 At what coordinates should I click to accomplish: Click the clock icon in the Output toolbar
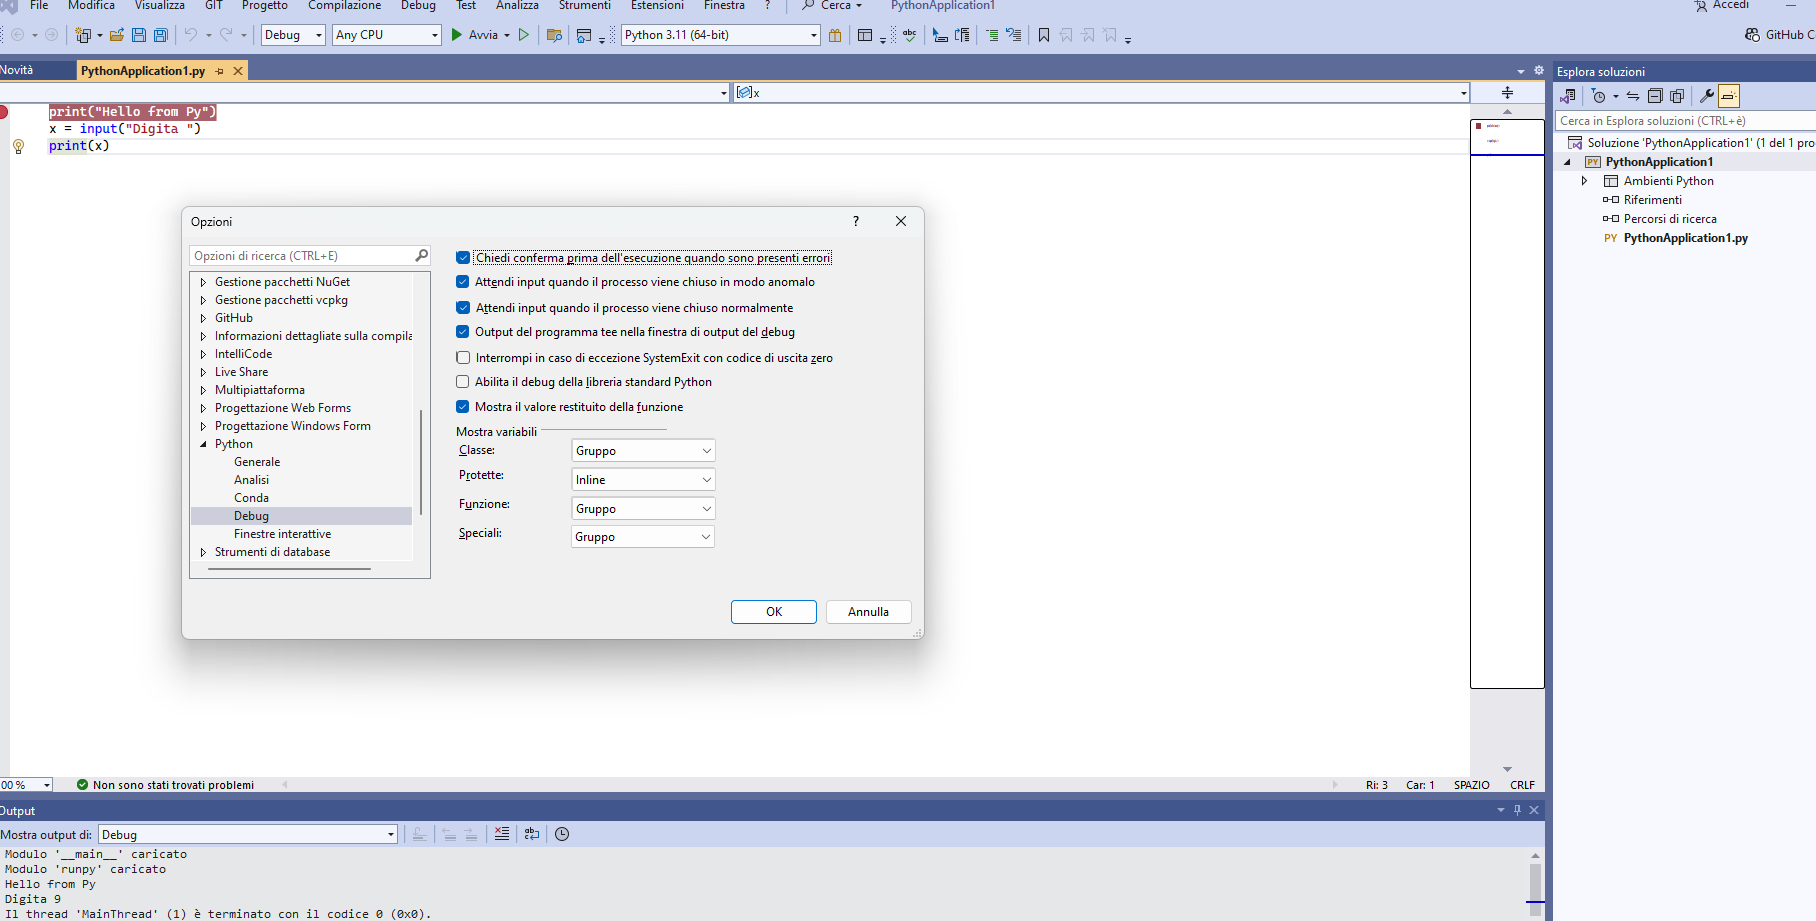coord(562,833)
